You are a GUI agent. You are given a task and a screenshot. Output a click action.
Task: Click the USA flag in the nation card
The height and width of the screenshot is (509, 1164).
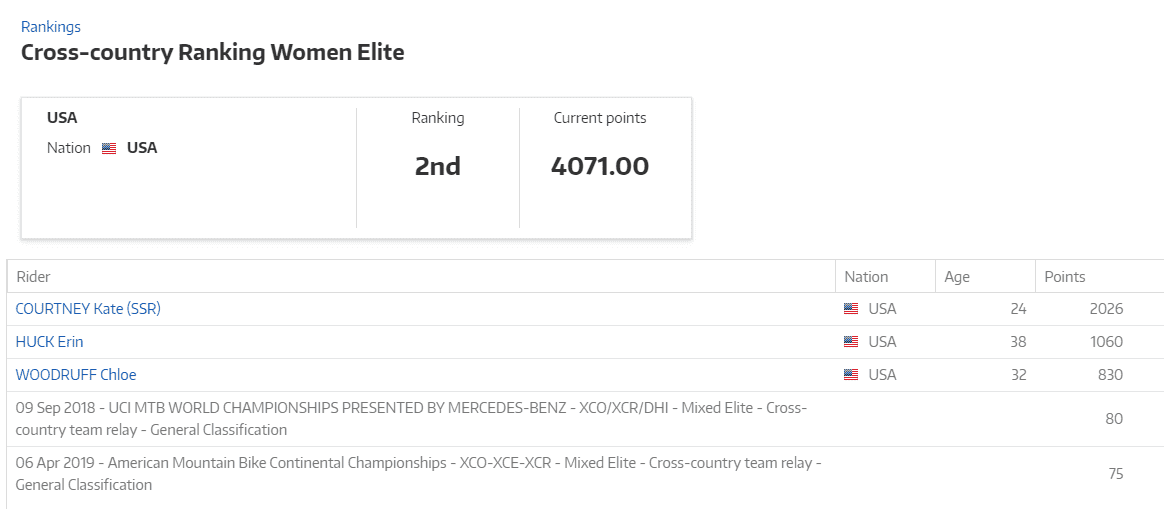tap(109, 148)
